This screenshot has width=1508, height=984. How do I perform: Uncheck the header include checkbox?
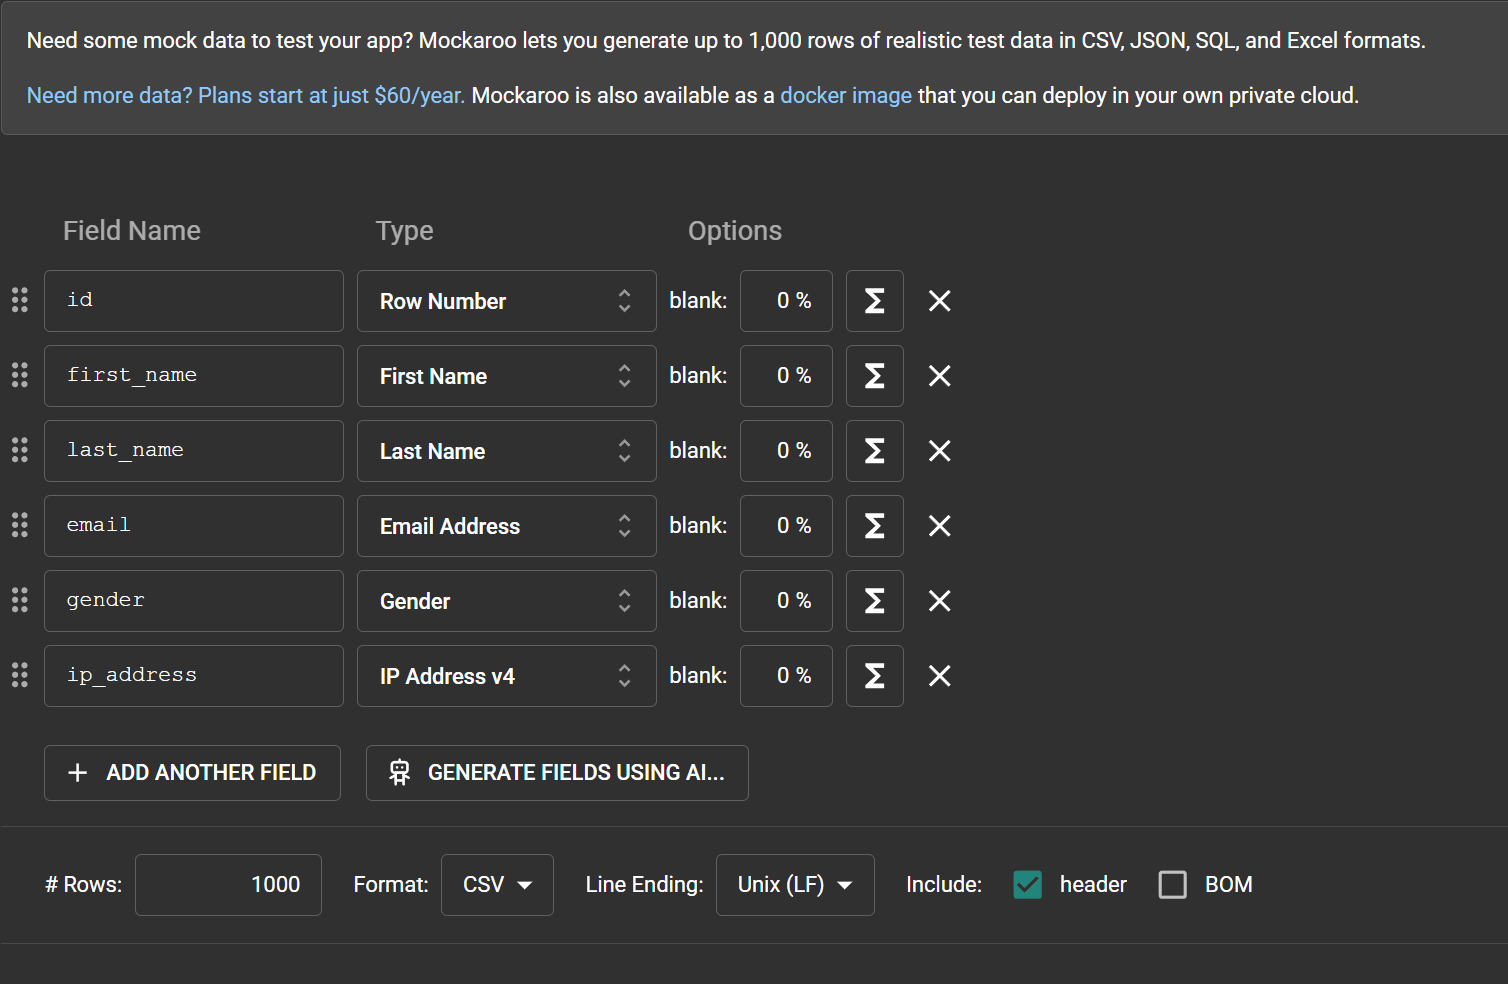coord(1027,885)
